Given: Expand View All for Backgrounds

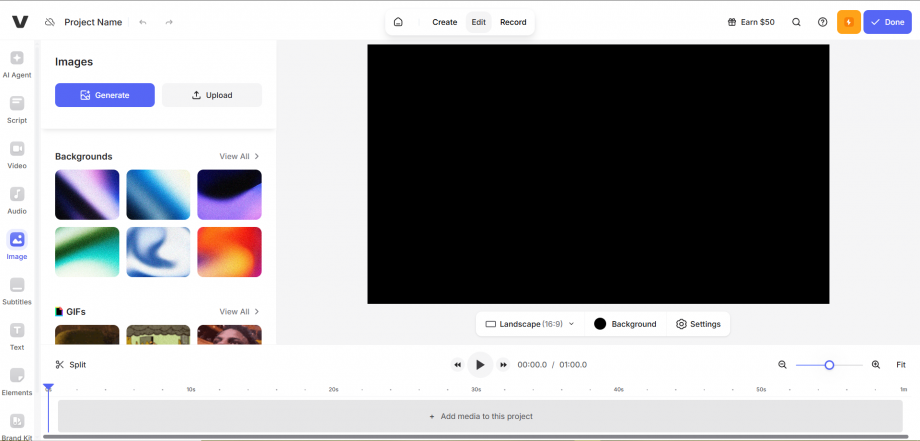Looking at the screenshot, I should coord(239,157).
